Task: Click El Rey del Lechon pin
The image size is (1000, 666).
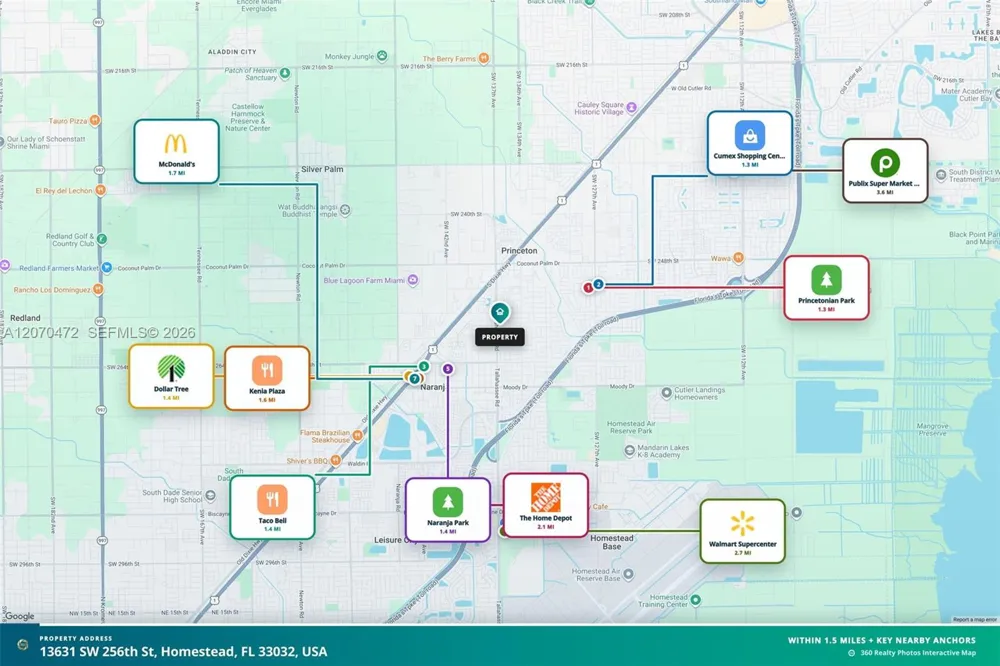Action: [100, 190]
